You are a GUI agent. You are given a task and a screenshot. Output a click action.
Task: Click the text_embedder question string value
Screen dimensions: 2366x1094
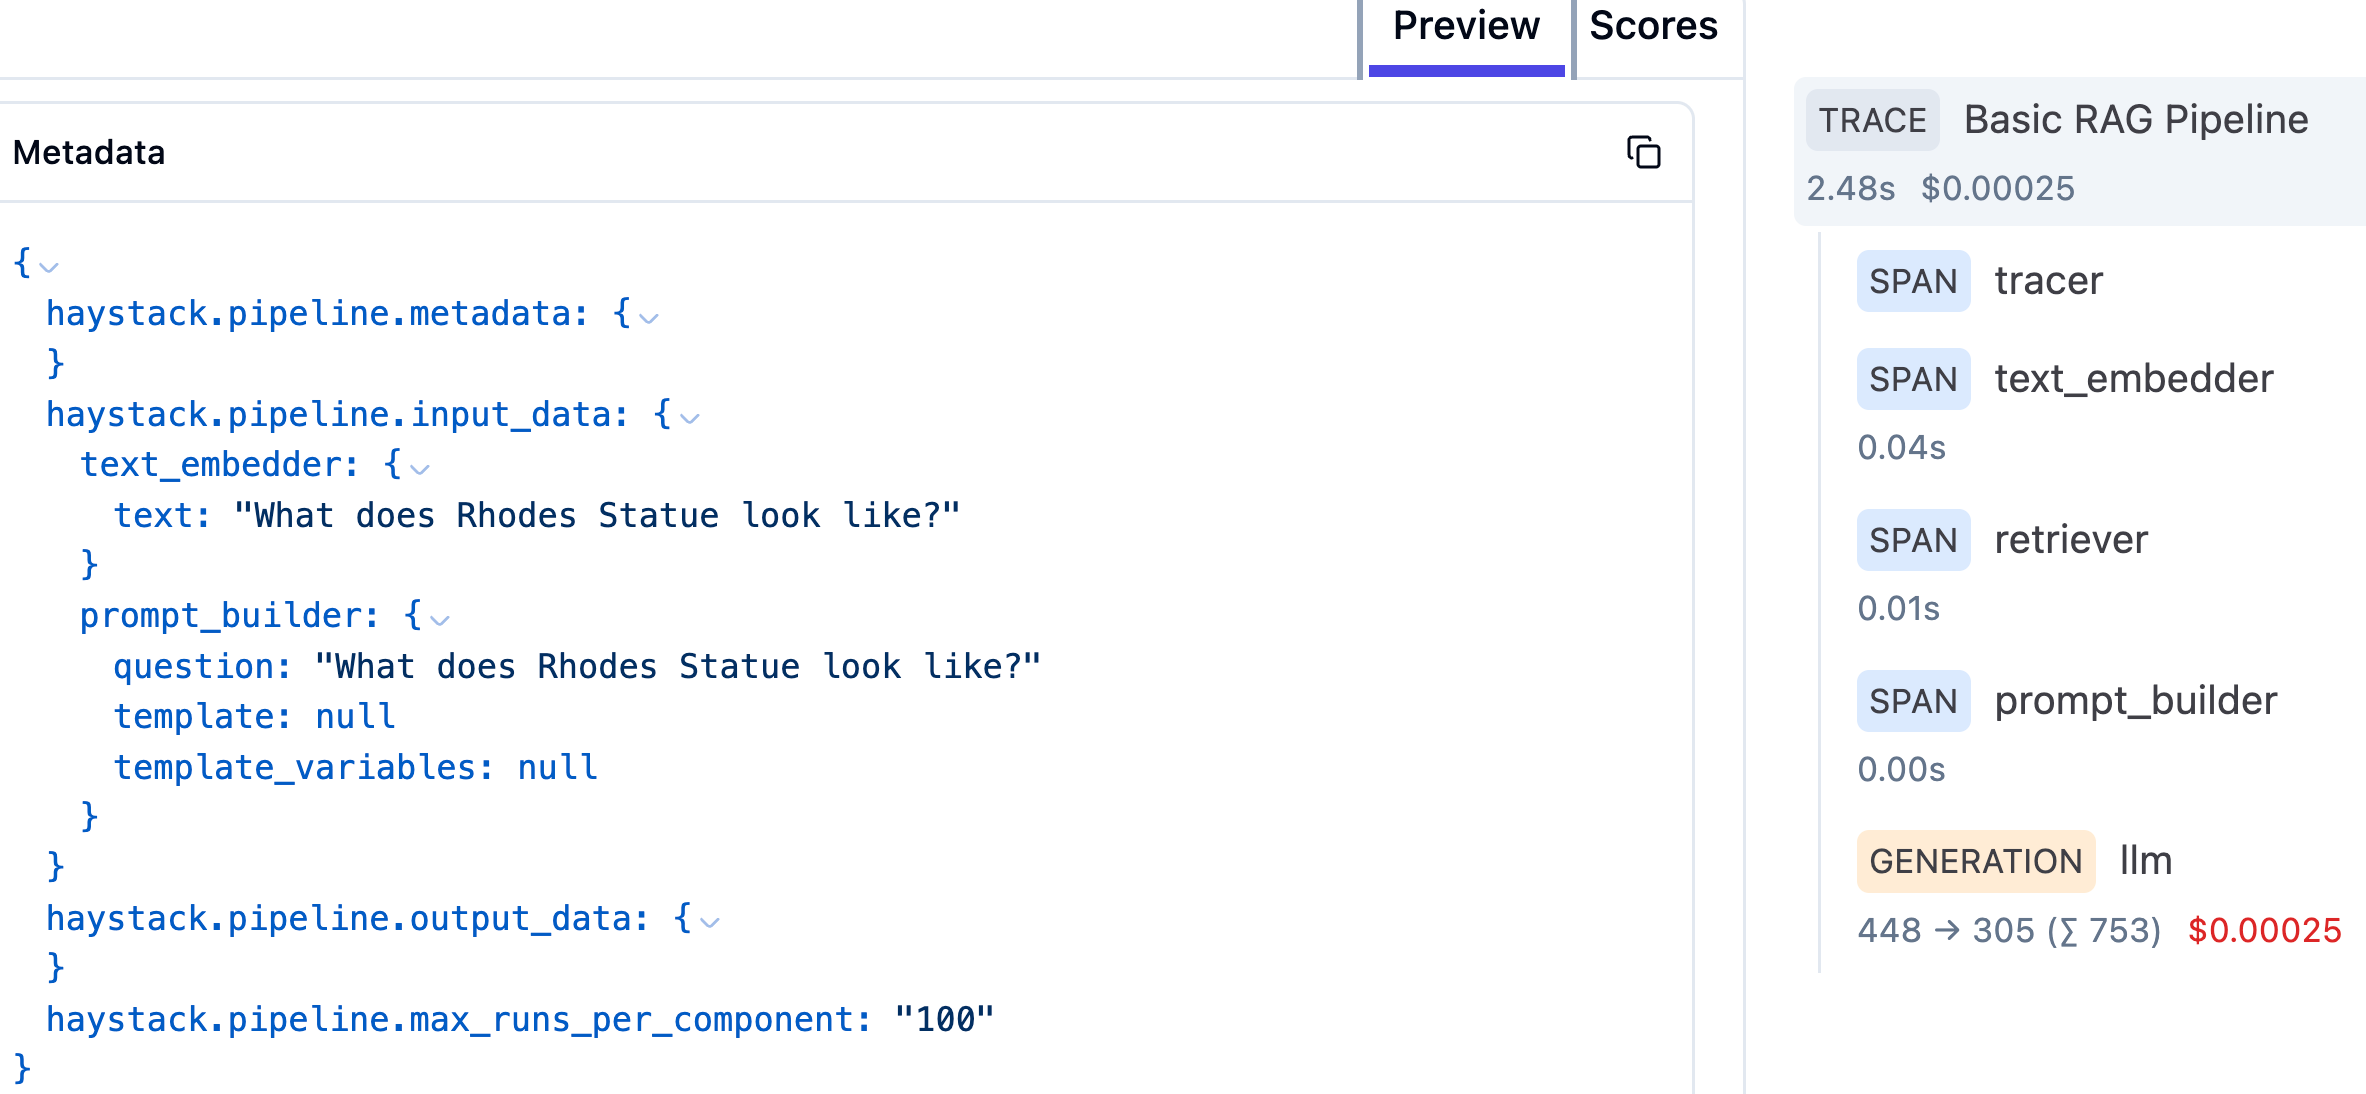tap(596, 516)
